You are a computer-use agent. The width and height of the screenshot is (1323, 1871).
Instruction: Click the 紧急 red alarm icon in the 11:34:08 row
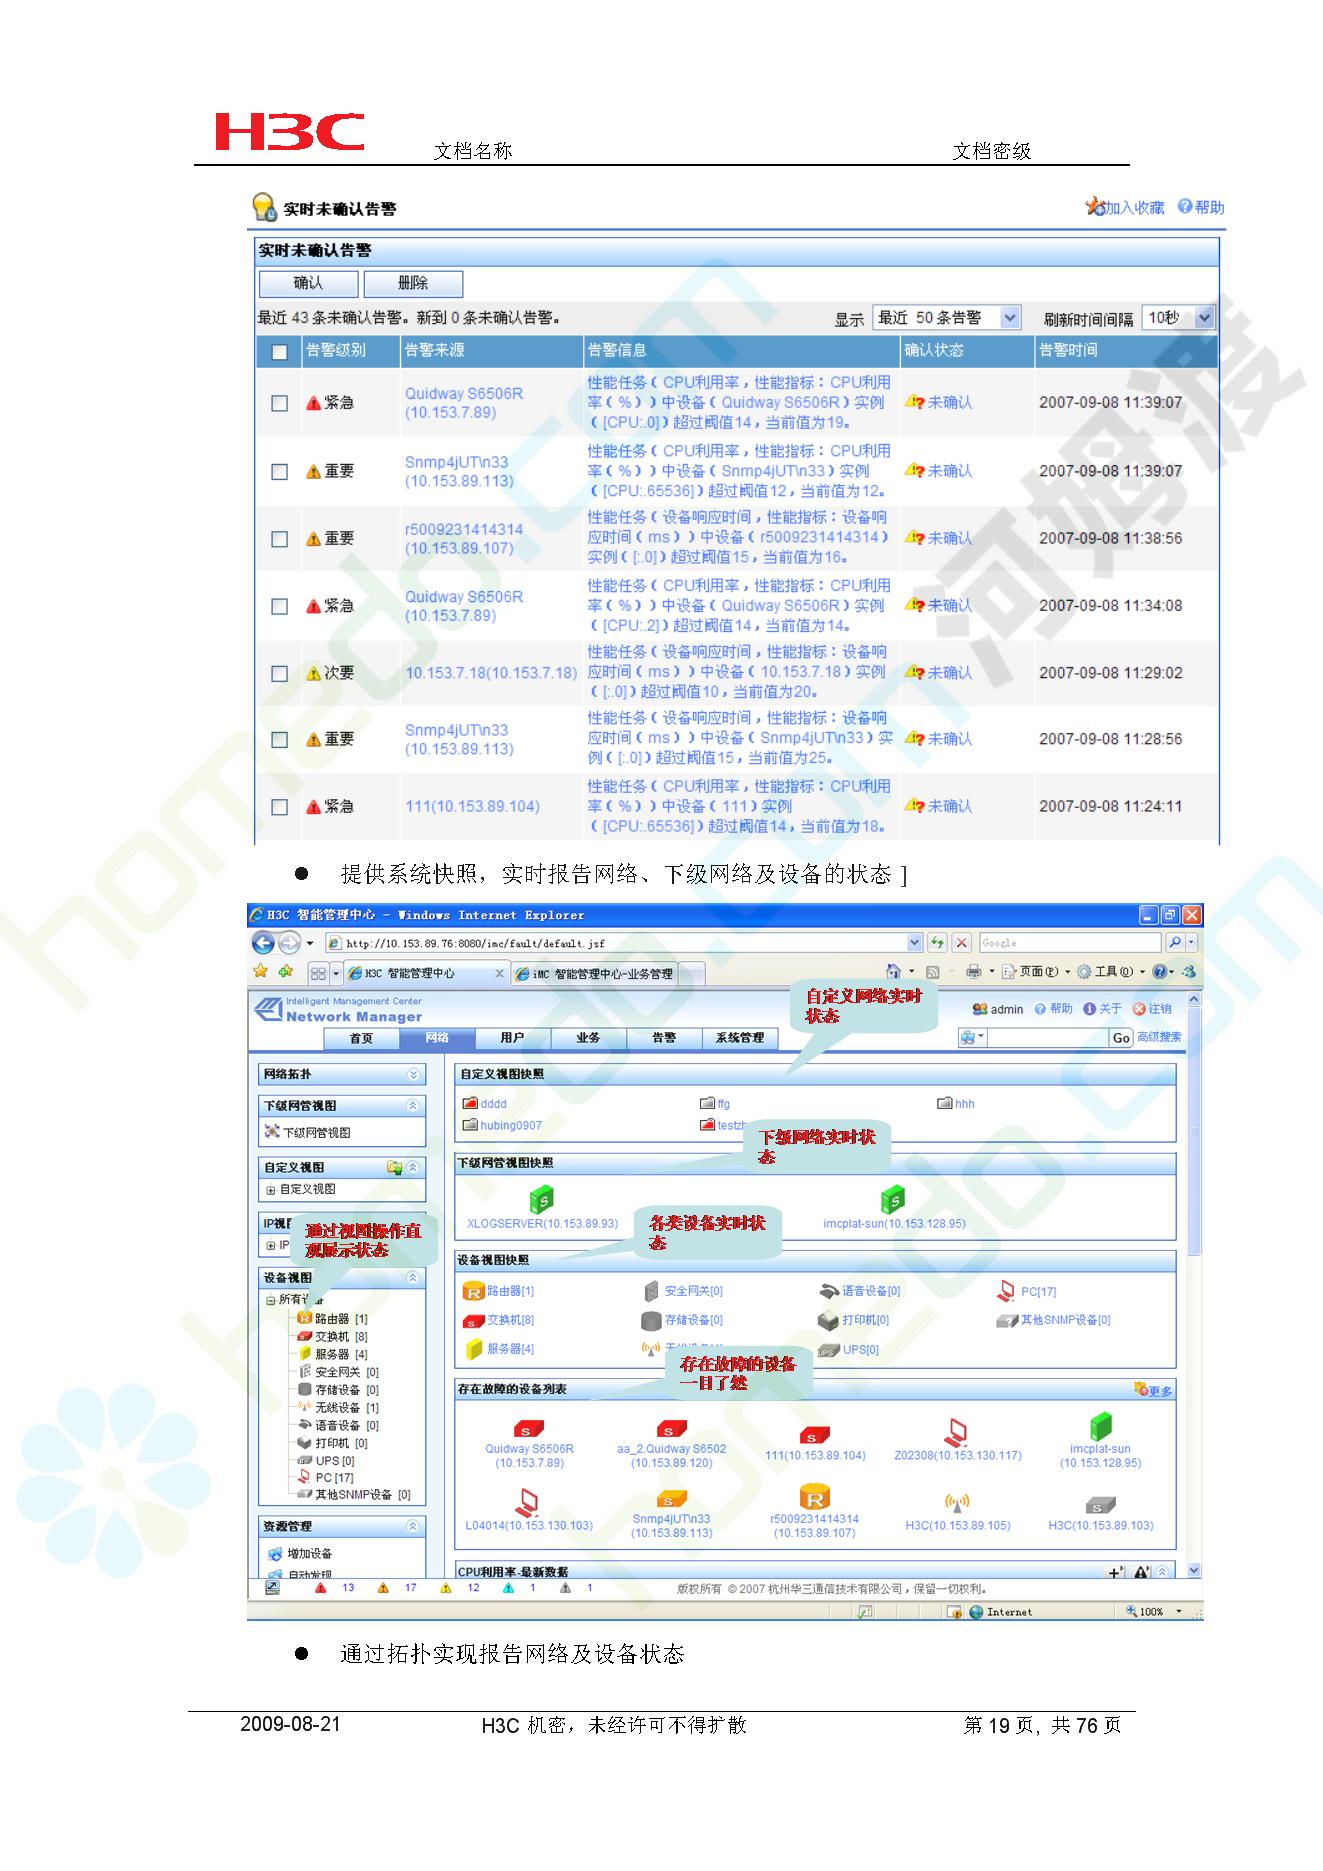point(313,606)
